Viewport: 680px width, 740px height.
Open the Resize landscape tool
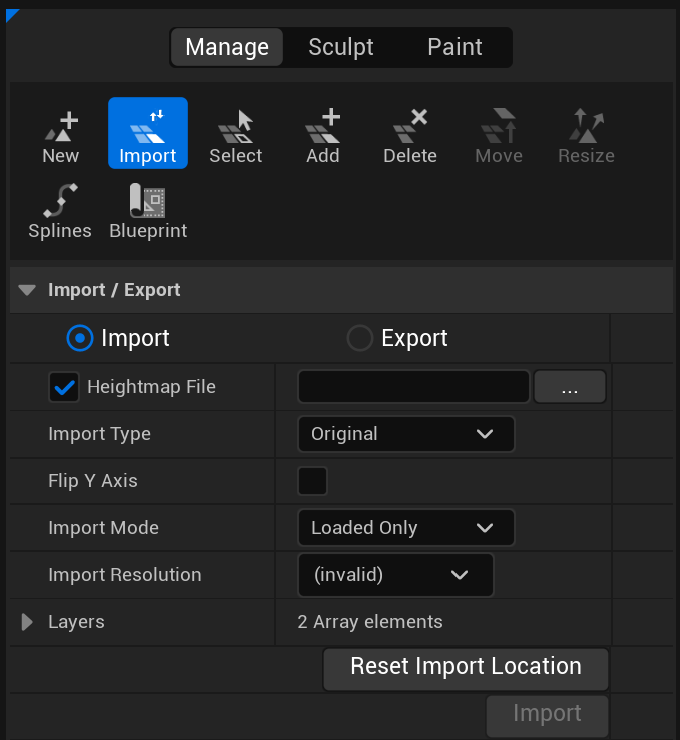[586, 137]
